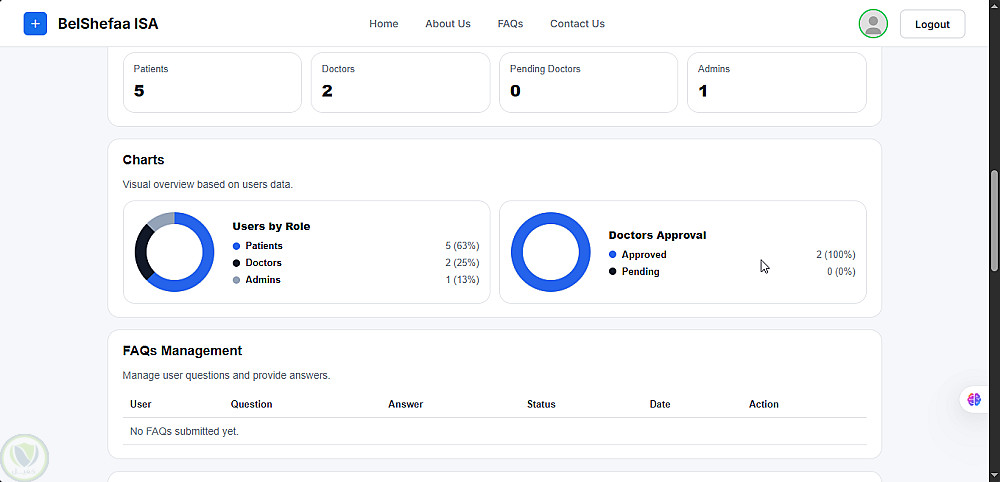Click the Doctors Approval donut chart
The width and height of the screenshot is (1000, 482).
tap(551, 252)
